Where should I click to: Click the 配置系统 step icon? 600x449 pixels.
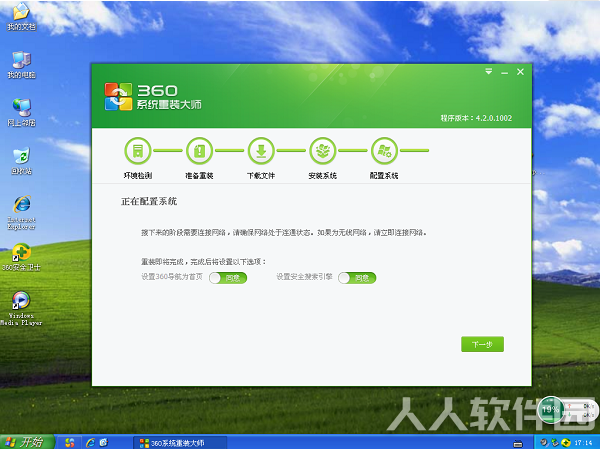(384, 151)
